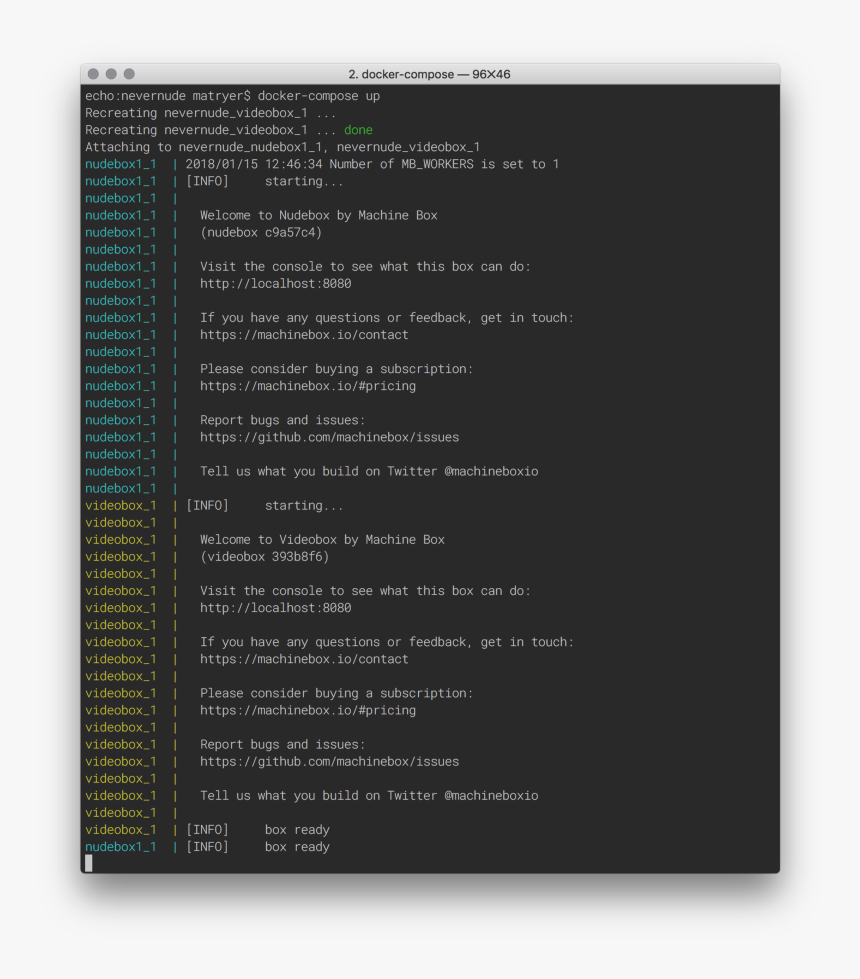Open Videobox http://localhost:8080 console link
This screenshot has width=860, height=979.
pyautogui.click(x=275, y=608)
